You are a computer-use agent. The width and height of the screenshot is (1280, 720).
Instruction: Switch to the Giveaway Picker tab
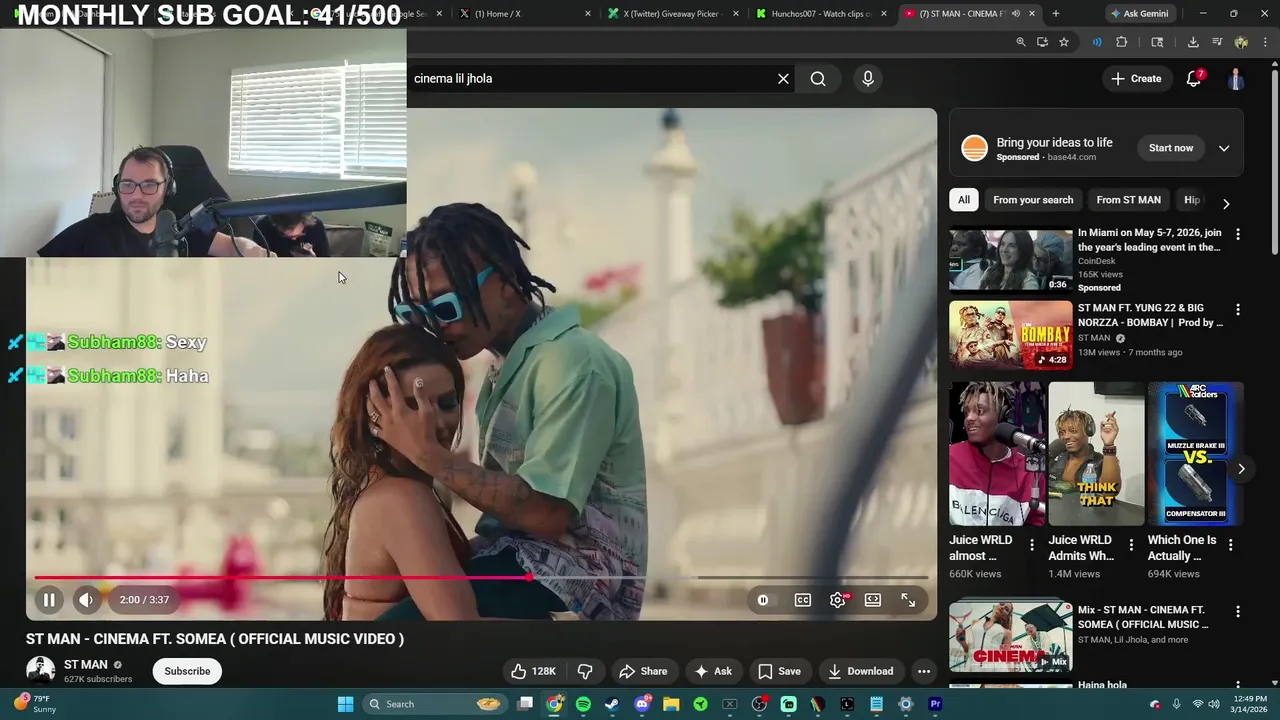pyautogui.click(x=672, y=13)
